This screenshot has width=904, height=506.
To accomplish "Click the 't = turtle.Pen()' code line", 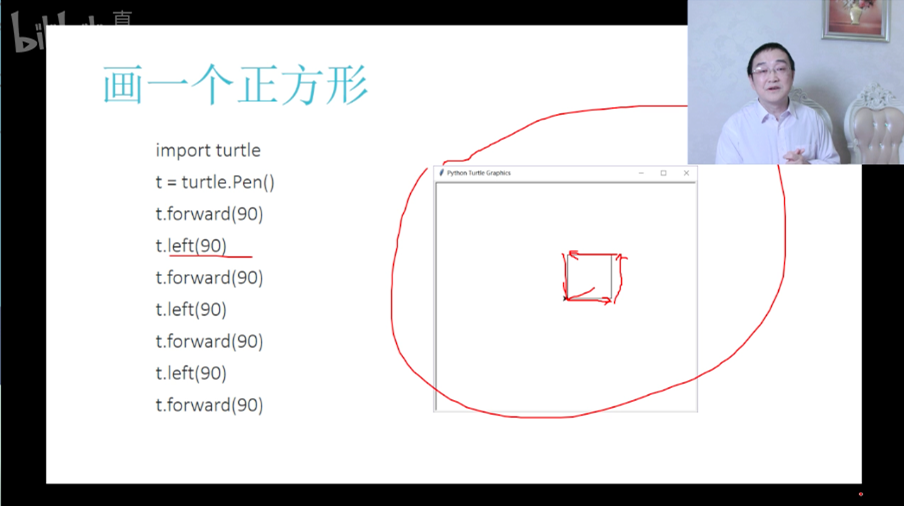I will (x=215, y=182).
